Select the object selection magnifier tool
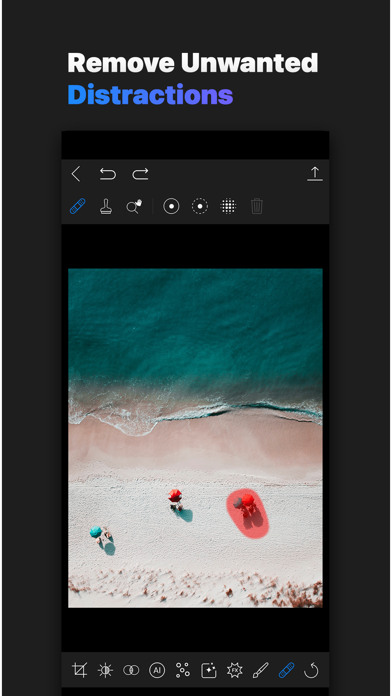The width and height of the screenshot is (392, 696). coord(134,206)
